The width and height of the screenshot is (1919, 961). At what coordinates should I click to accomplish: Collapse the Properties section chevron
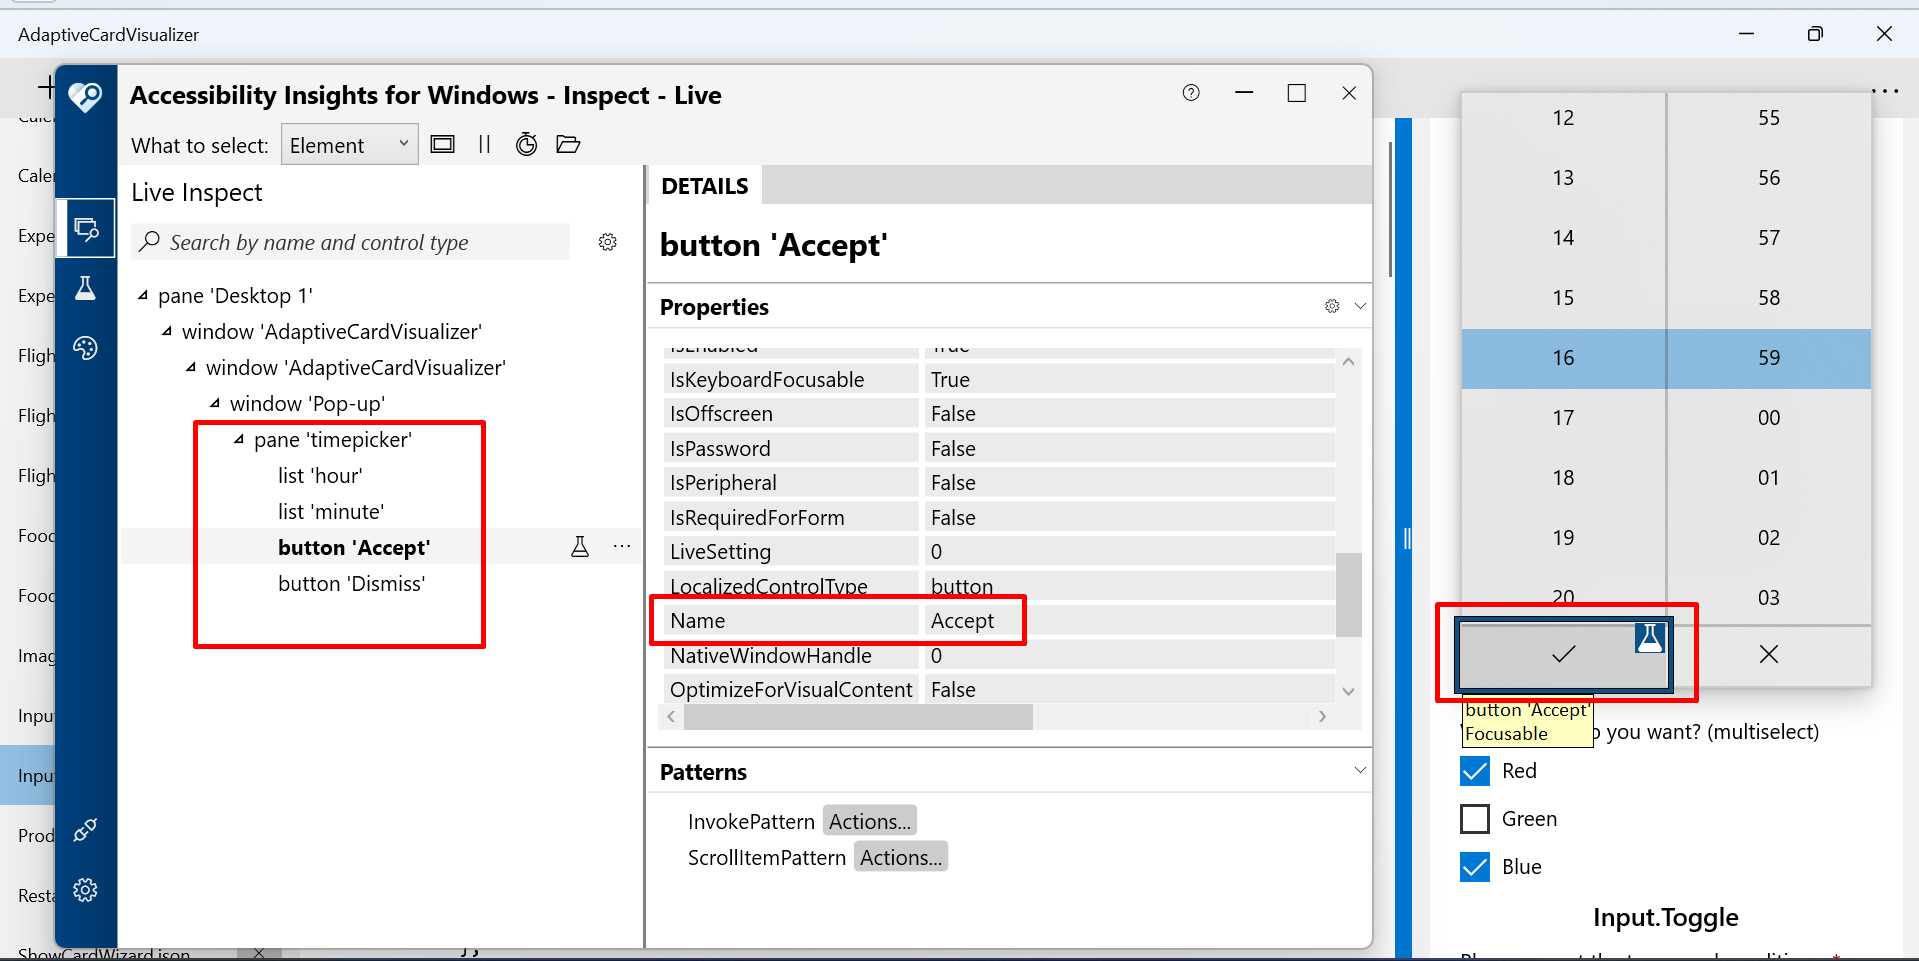pos(1359,306)
